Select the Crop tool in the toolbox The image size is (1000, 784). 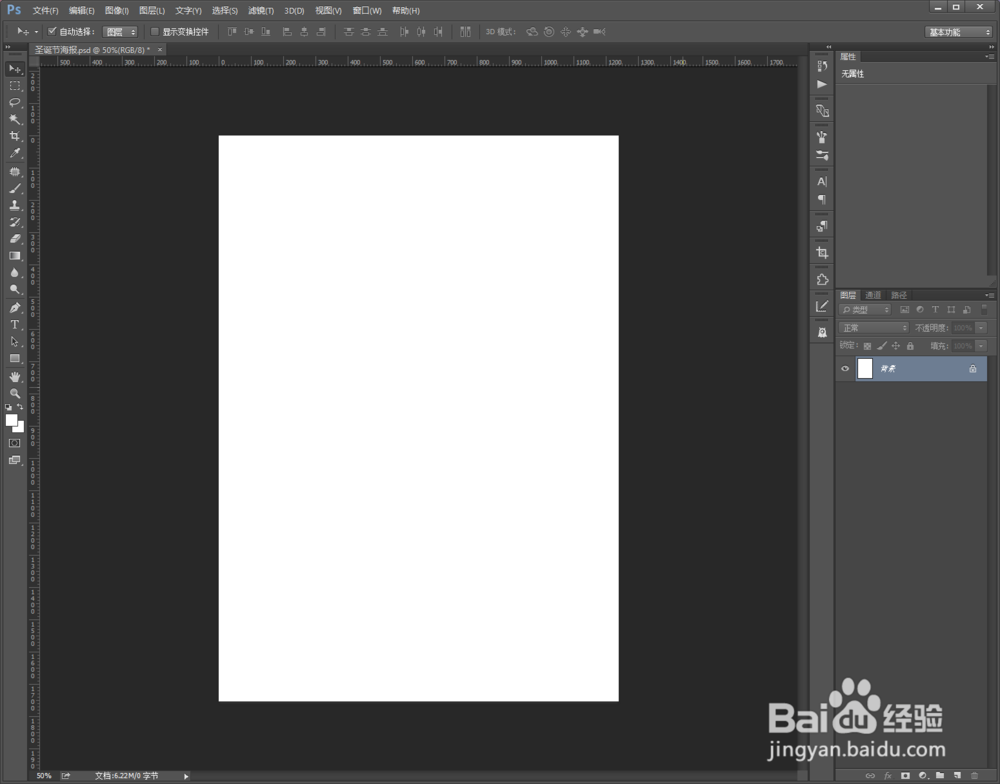[x=14, y=136]
